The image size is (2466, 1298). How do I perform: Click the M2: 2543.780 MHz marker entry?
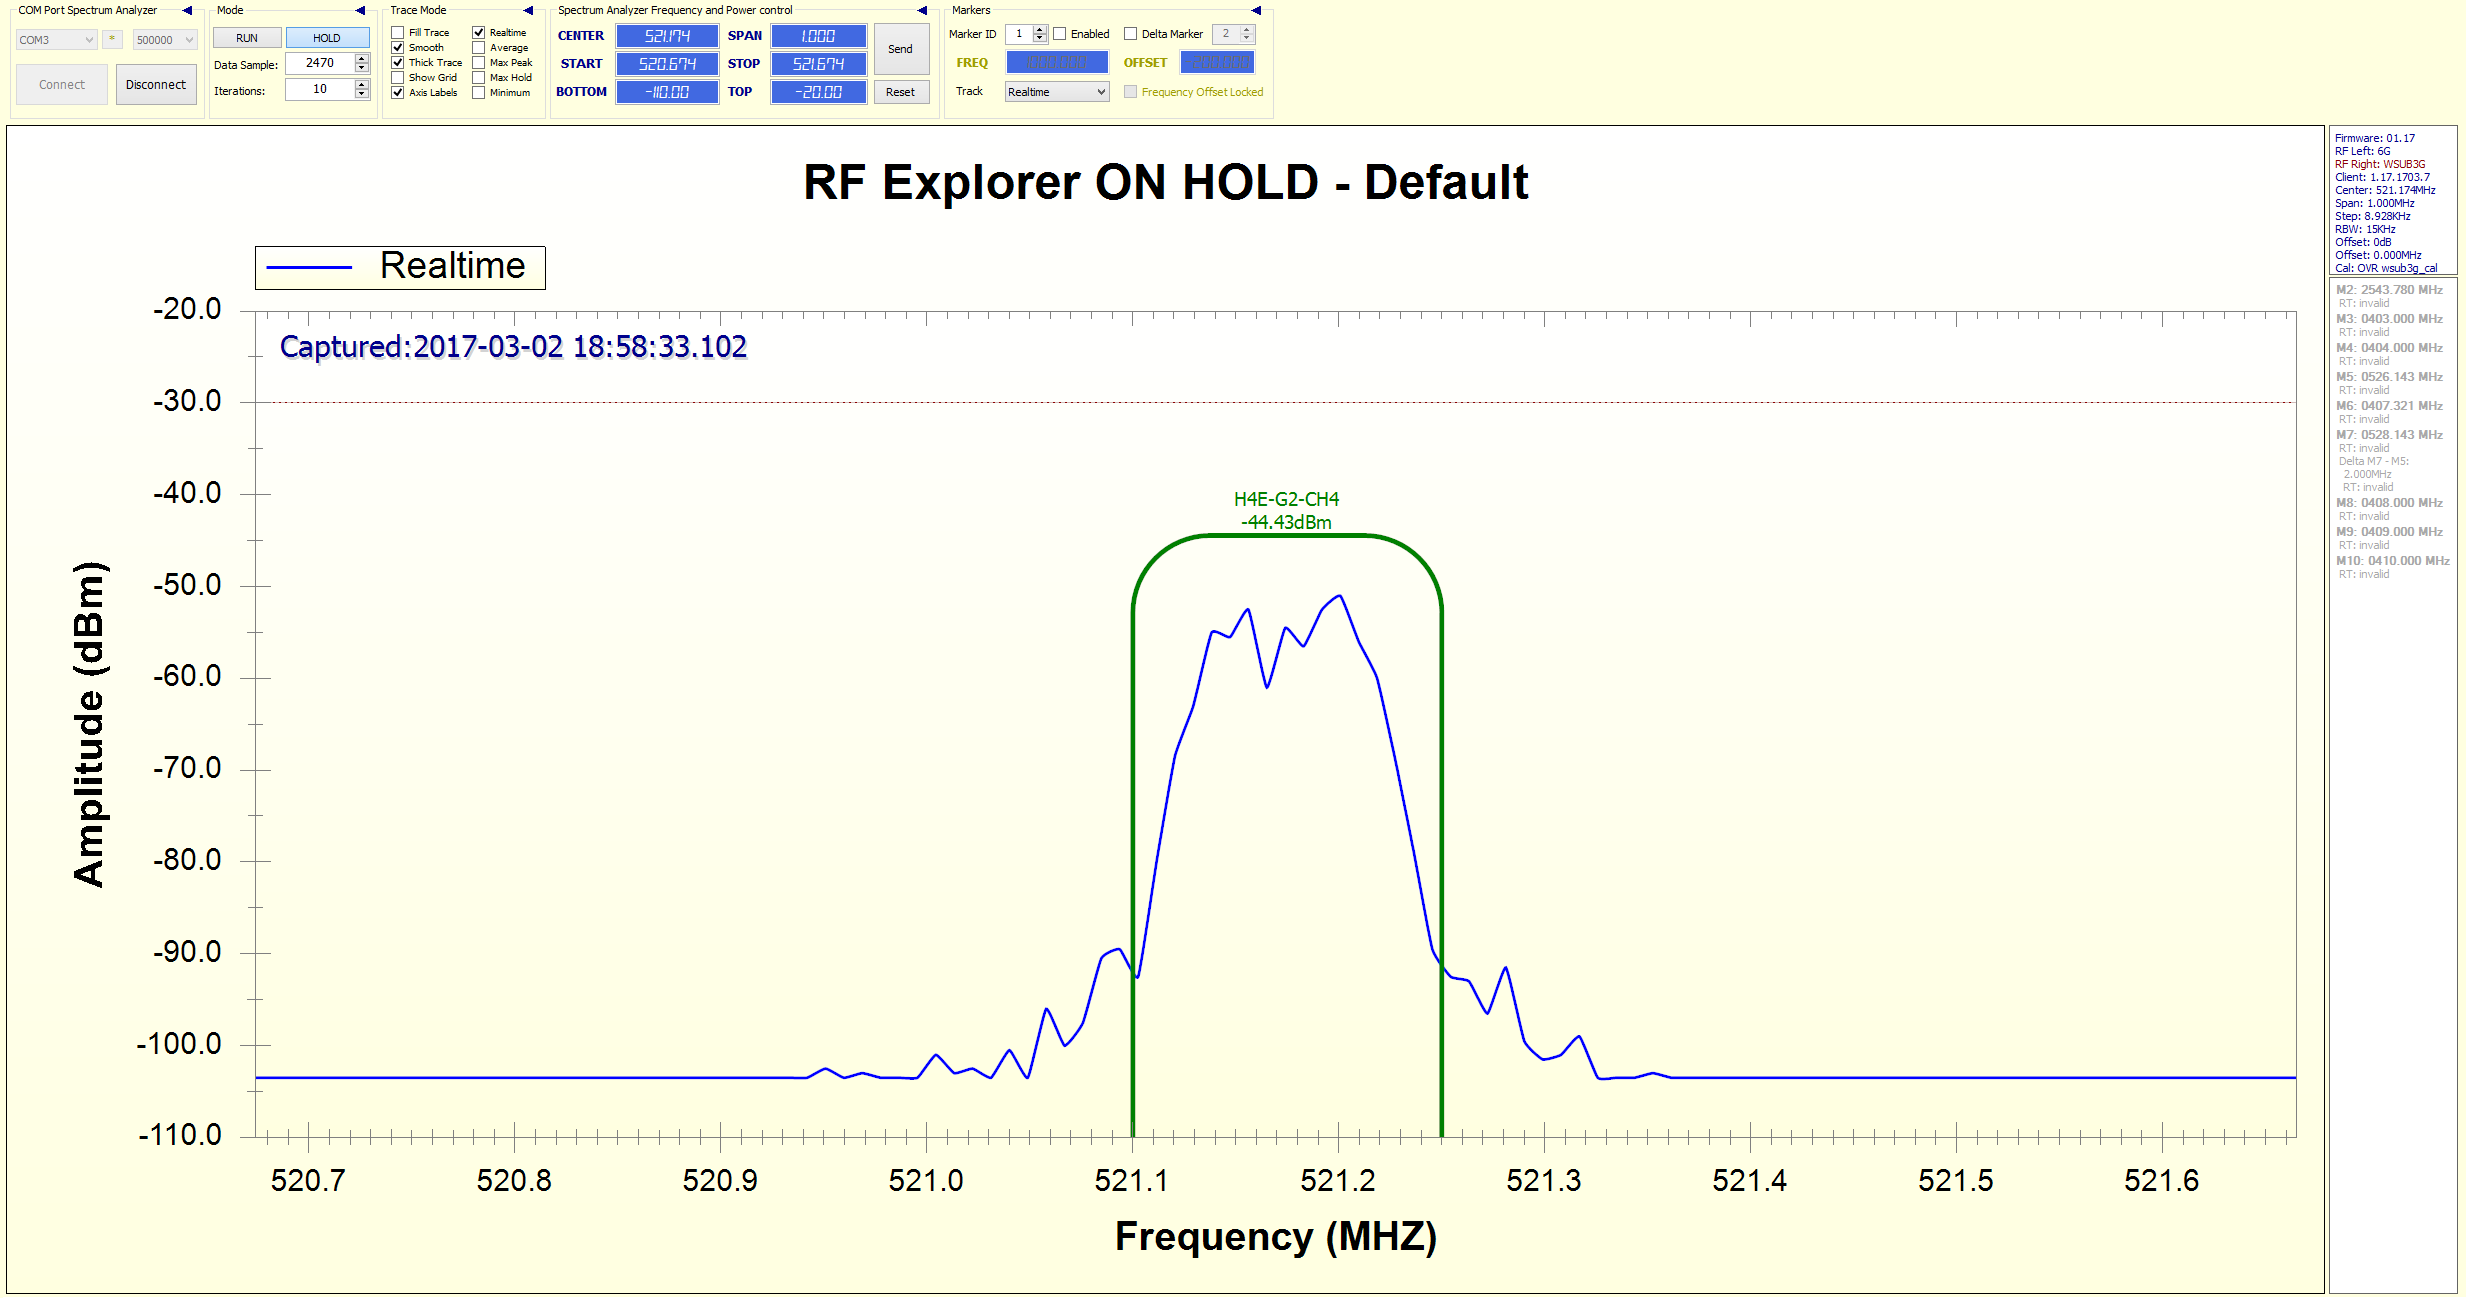tap(2389, 290)
